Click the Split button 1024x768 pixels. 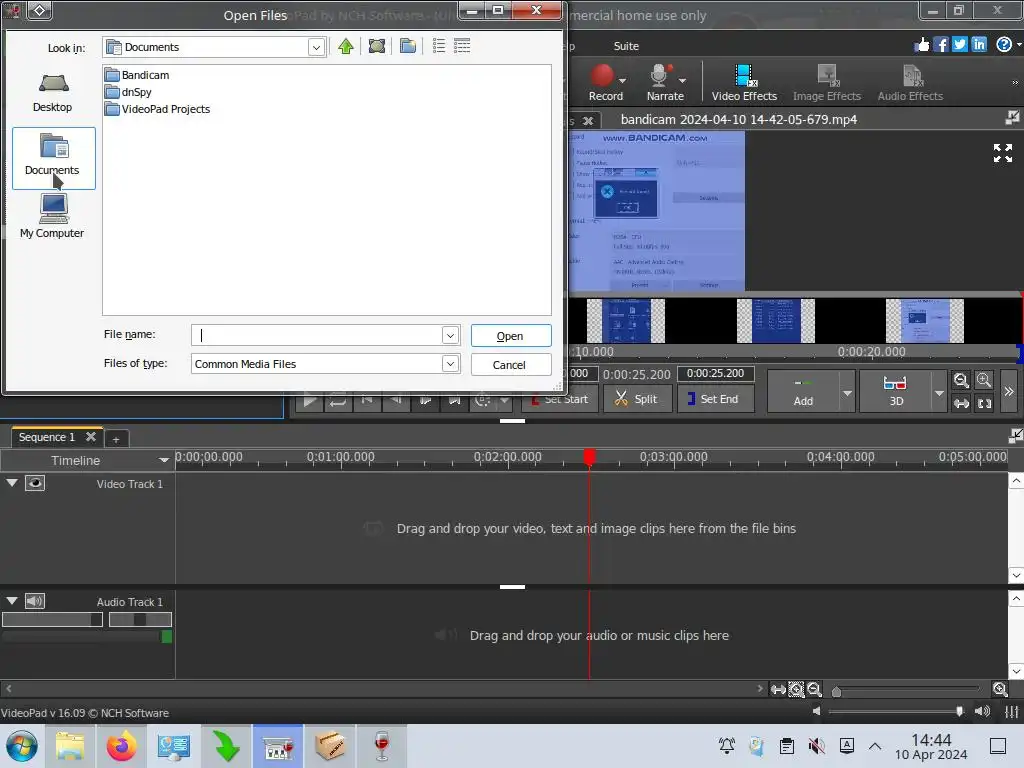(x=637, y=398)
